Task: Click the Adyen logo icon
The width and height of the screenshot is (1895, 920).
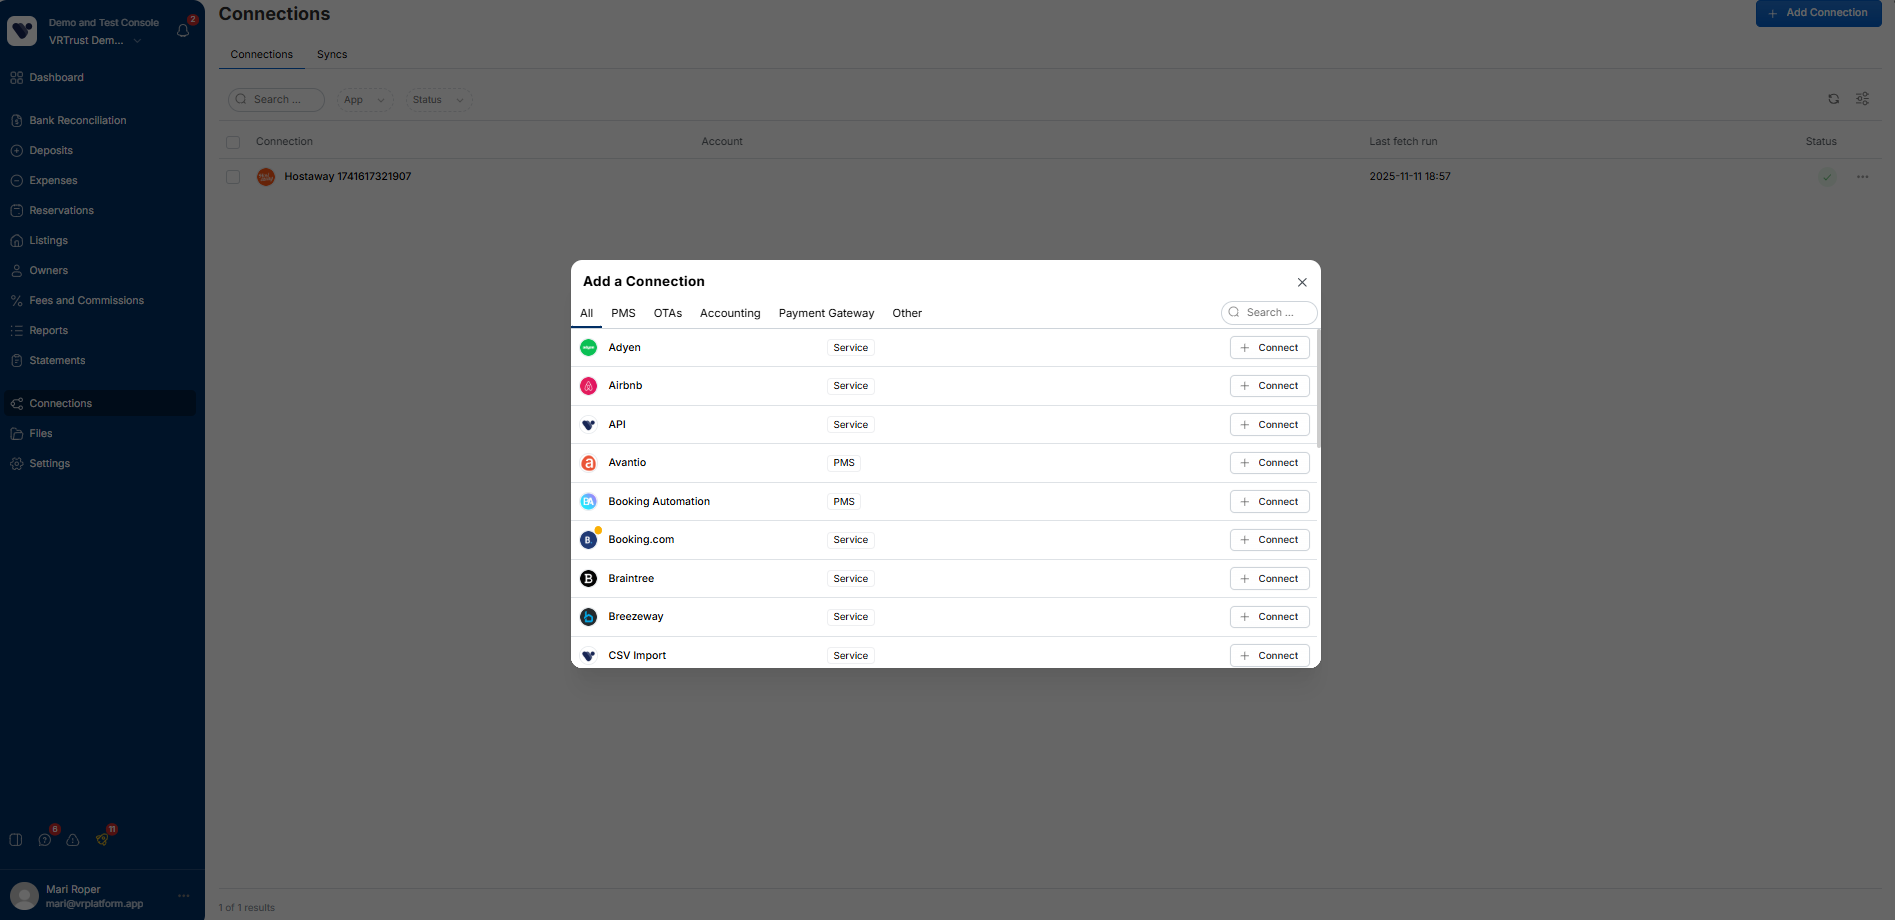Action: [x=588, y=348]
